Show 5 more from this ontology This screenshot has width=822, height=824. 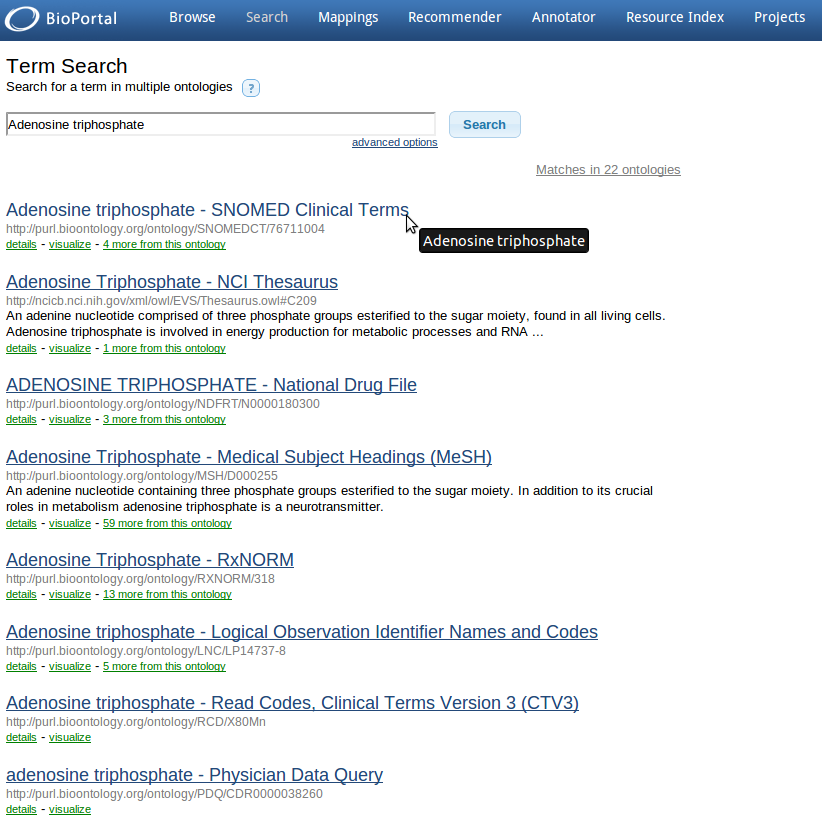(x=165, y=666)
